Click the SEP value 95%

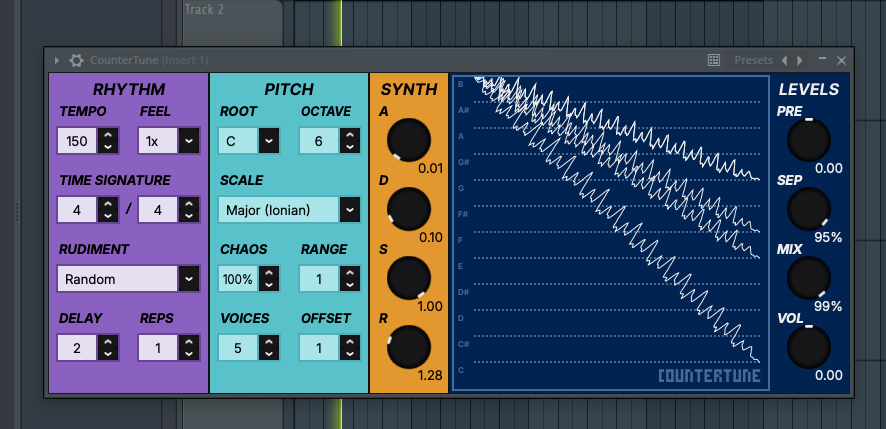coord(828,237)
